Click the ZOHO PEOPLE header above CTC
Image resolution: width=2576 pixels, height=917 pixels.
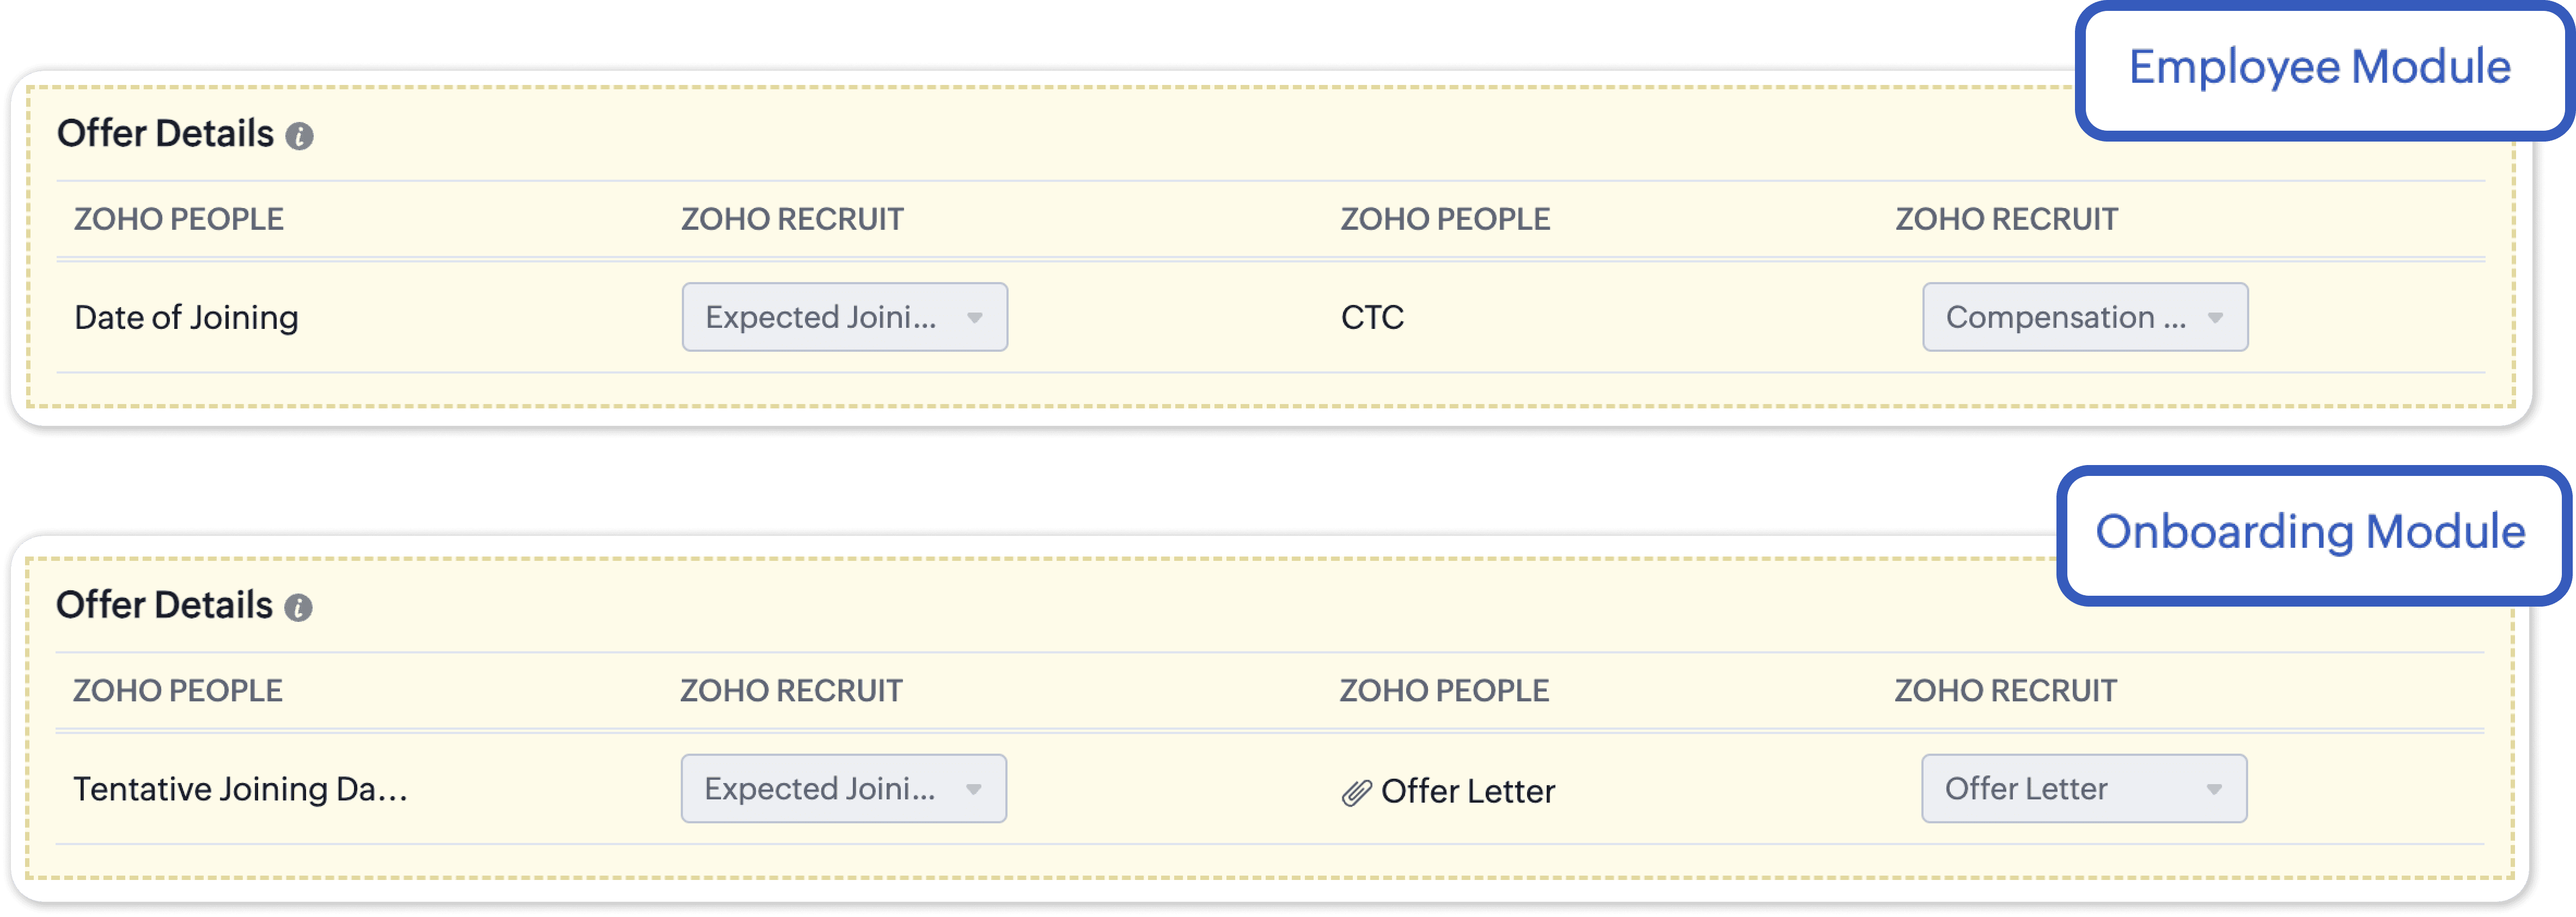[x=1445, y=219]
